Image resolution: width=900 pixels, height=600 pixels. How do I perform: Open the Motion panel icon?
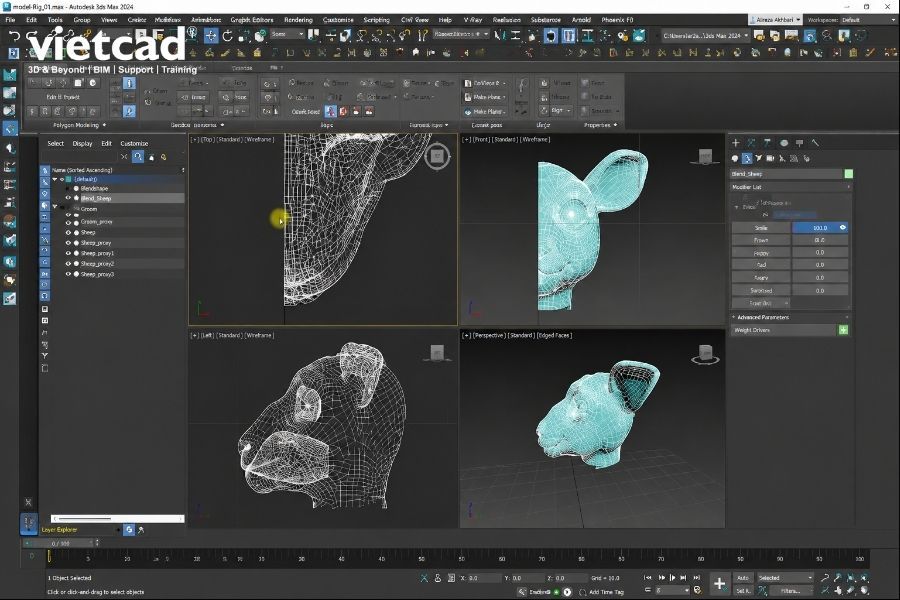(x=783, y=143)
